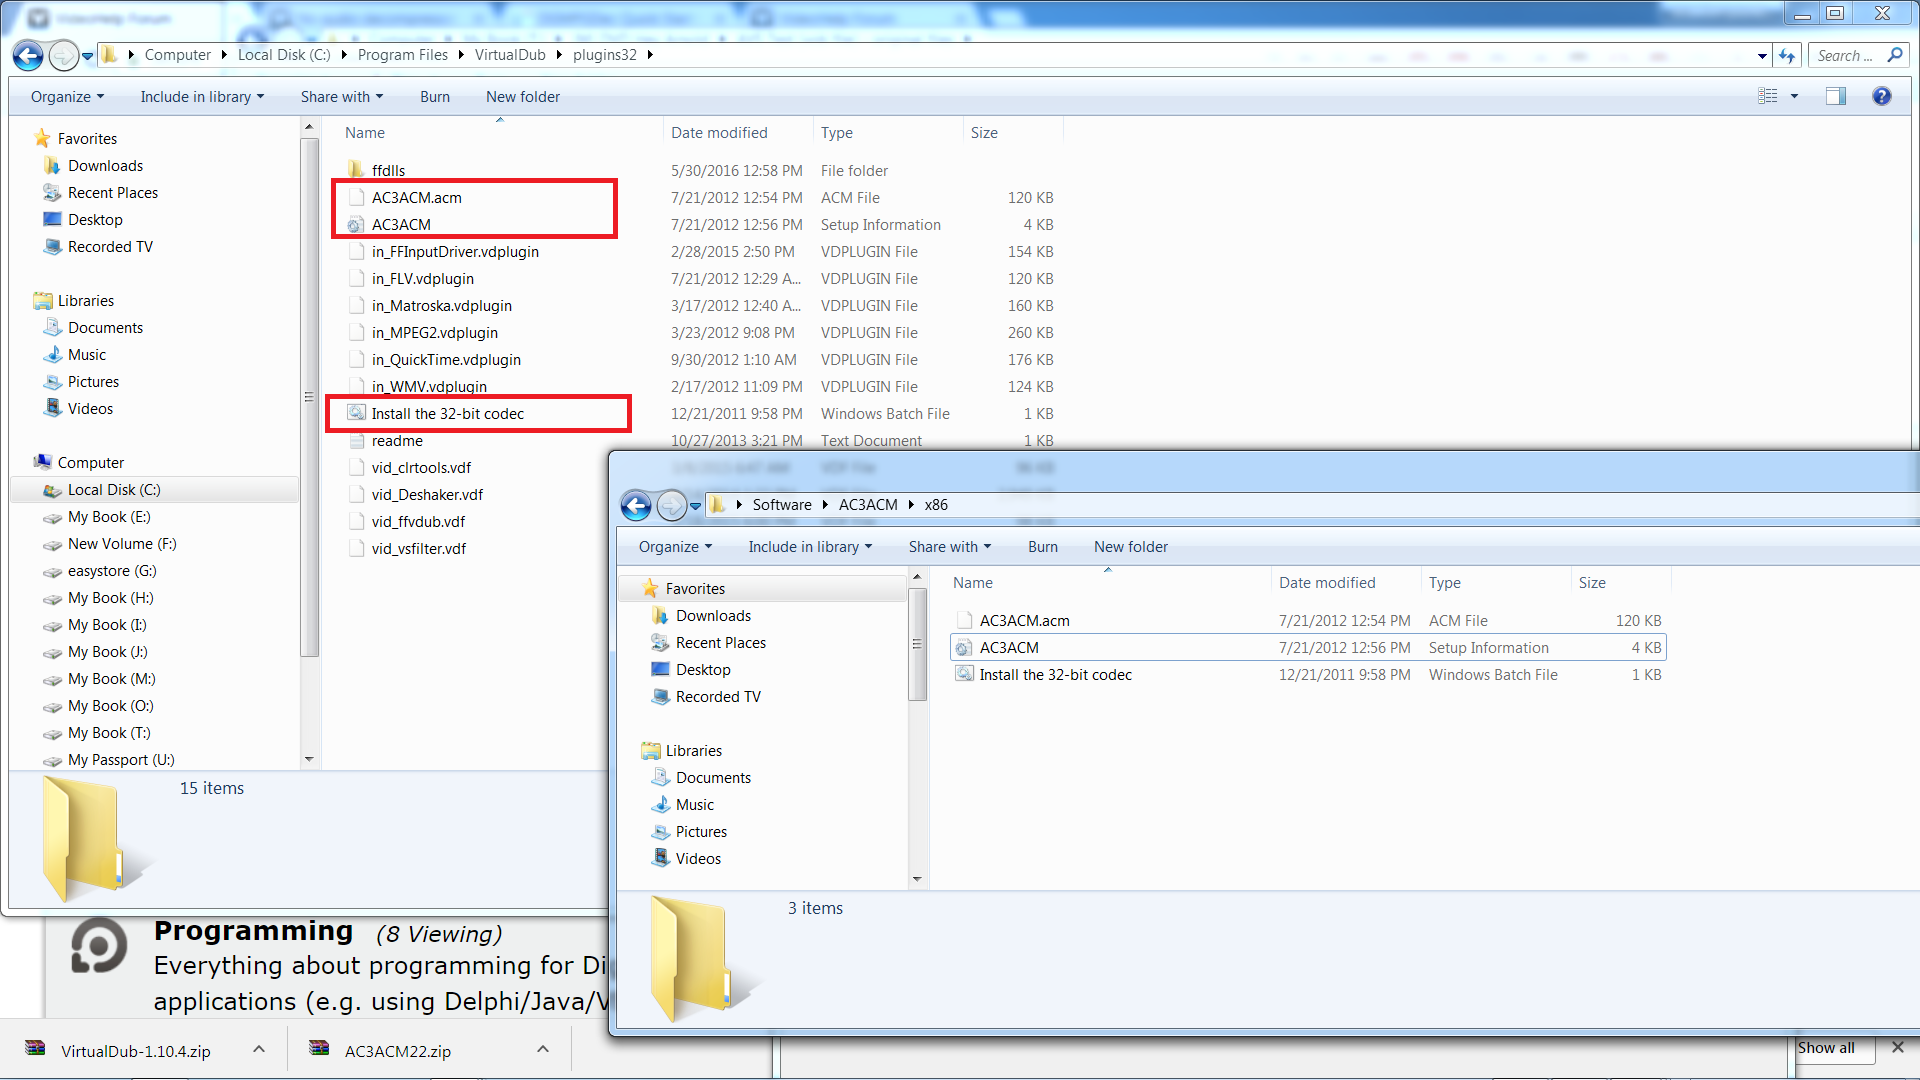Open Organize menu in x86 window
The width and height of the screenshot is (1920, 1080).
[x=675, y=547]
